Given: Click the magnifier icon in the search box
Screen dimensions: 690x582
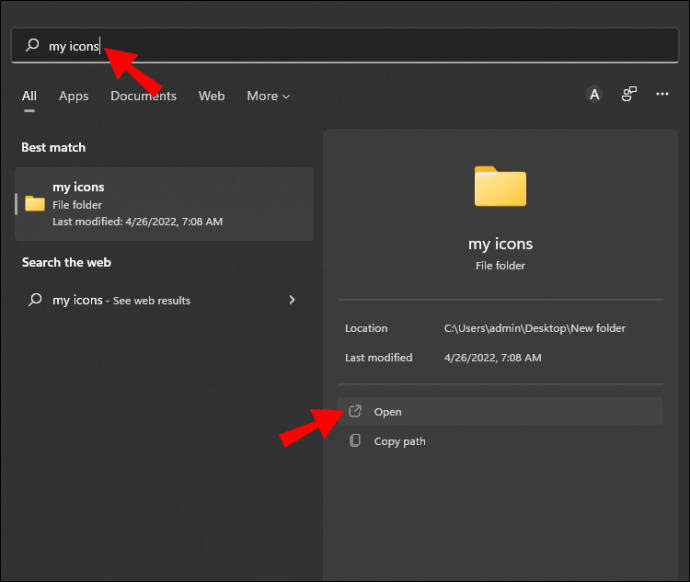Looking at the screenshot, I should (x=33, y=46).
